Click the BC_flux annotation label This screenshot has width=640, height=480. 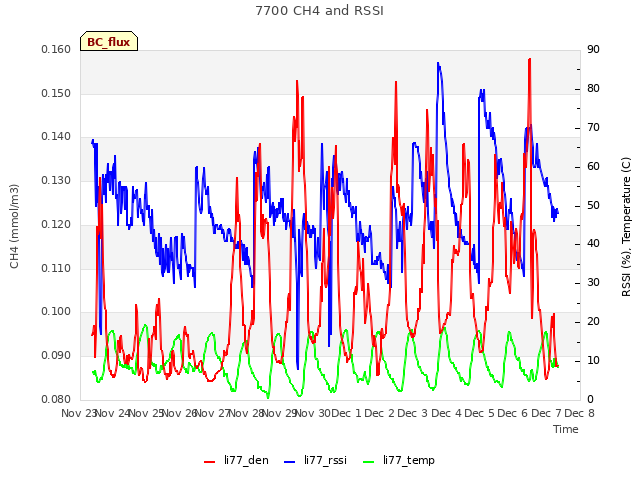point(109,41)
